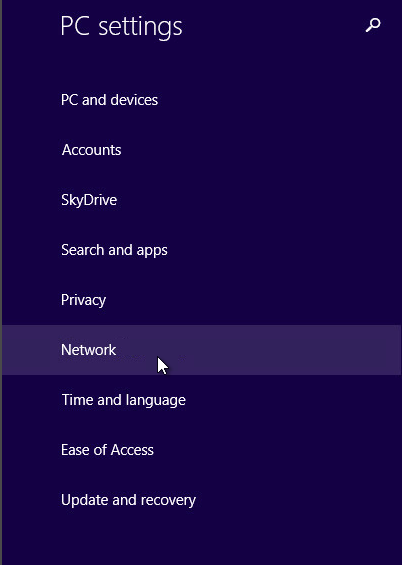This screenshot has width=402, height=565.
Task: Configure Privacy permissions
Action: point(201,300)
